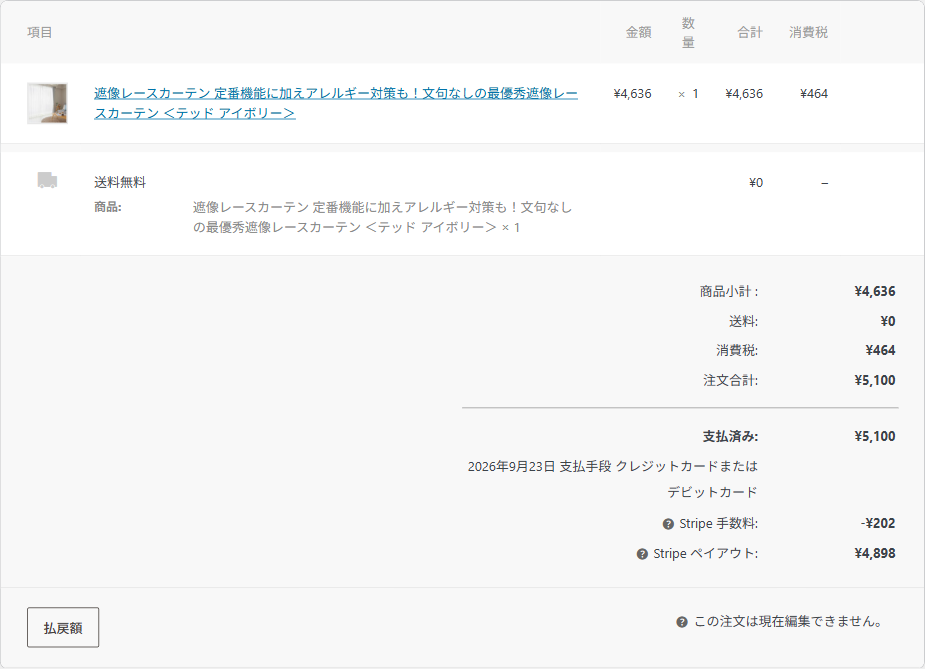The image size is (925, 669).
Task: Click the 注文合計 value ¥5,100
Action: point(875,381)
